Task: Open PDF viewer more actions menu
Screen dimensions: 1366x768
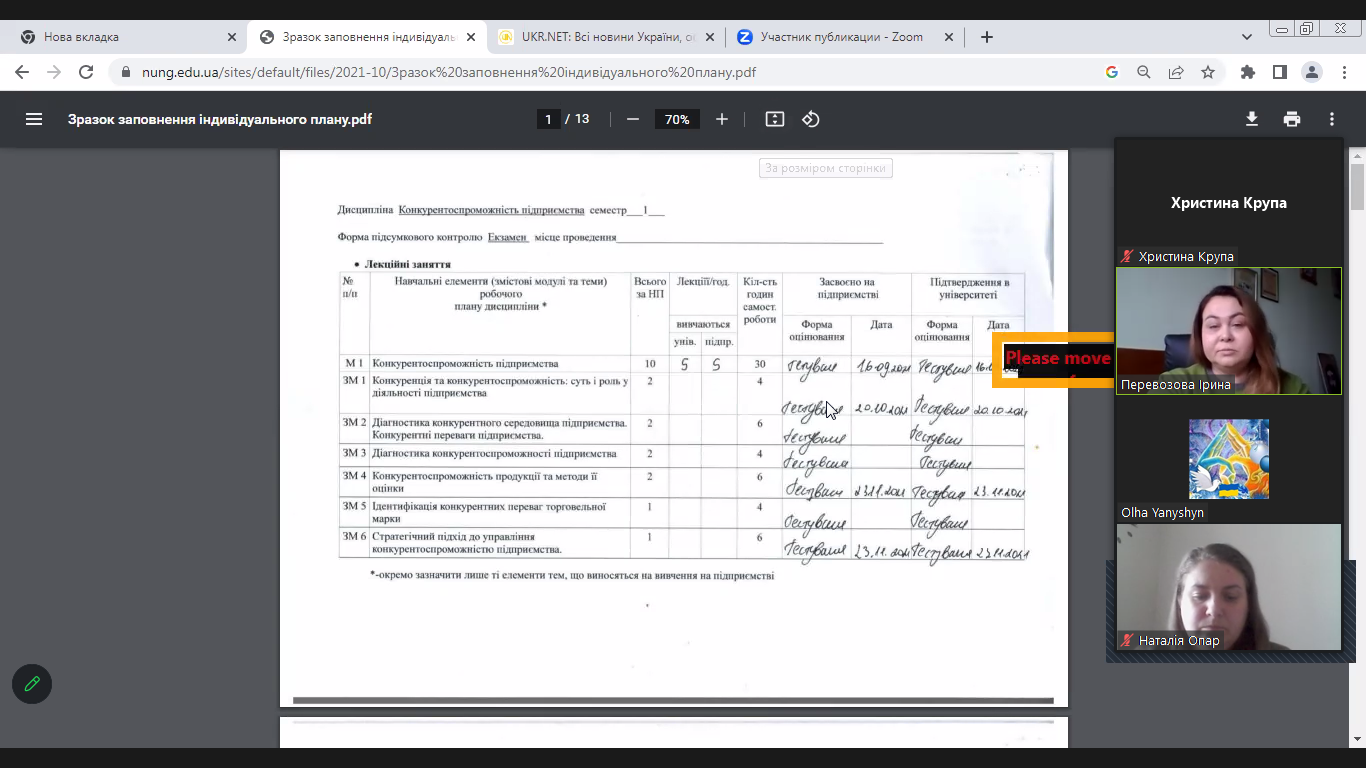Action: pyautogui.click(x=1332, y=119)
